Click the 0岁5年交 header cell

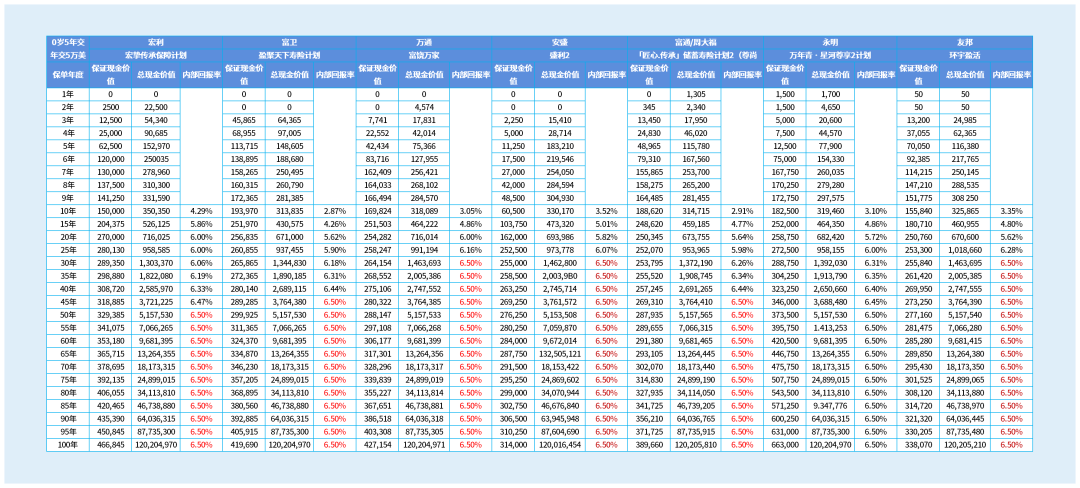[68, 42]
